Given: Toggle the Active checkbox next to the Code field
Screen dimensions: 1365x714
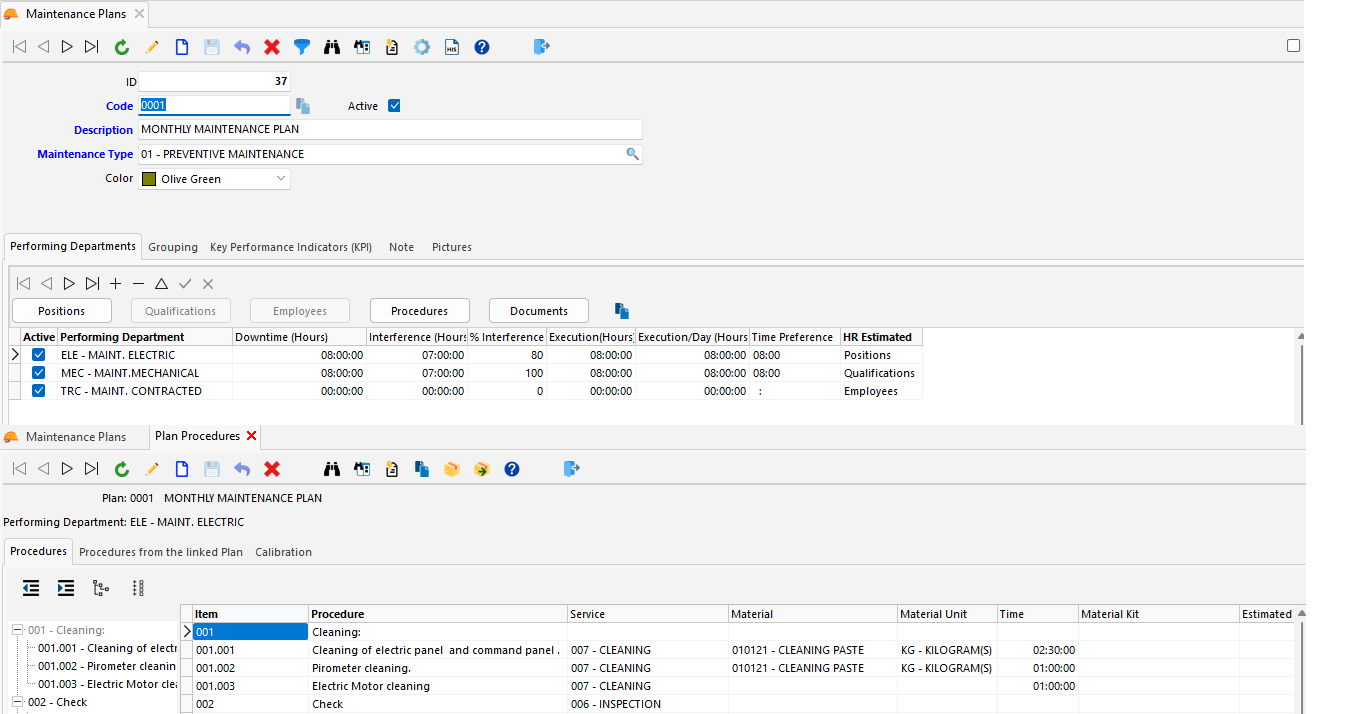Looking at the screenshot, I should [x=392, y=105].
